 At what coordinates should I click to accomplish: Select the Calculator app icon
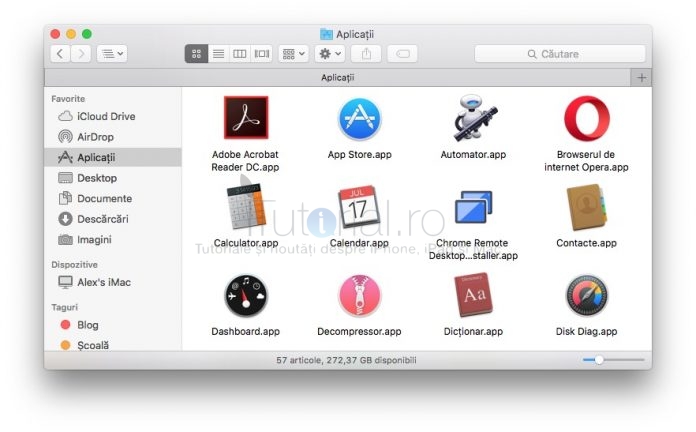(x=245, y=207)
